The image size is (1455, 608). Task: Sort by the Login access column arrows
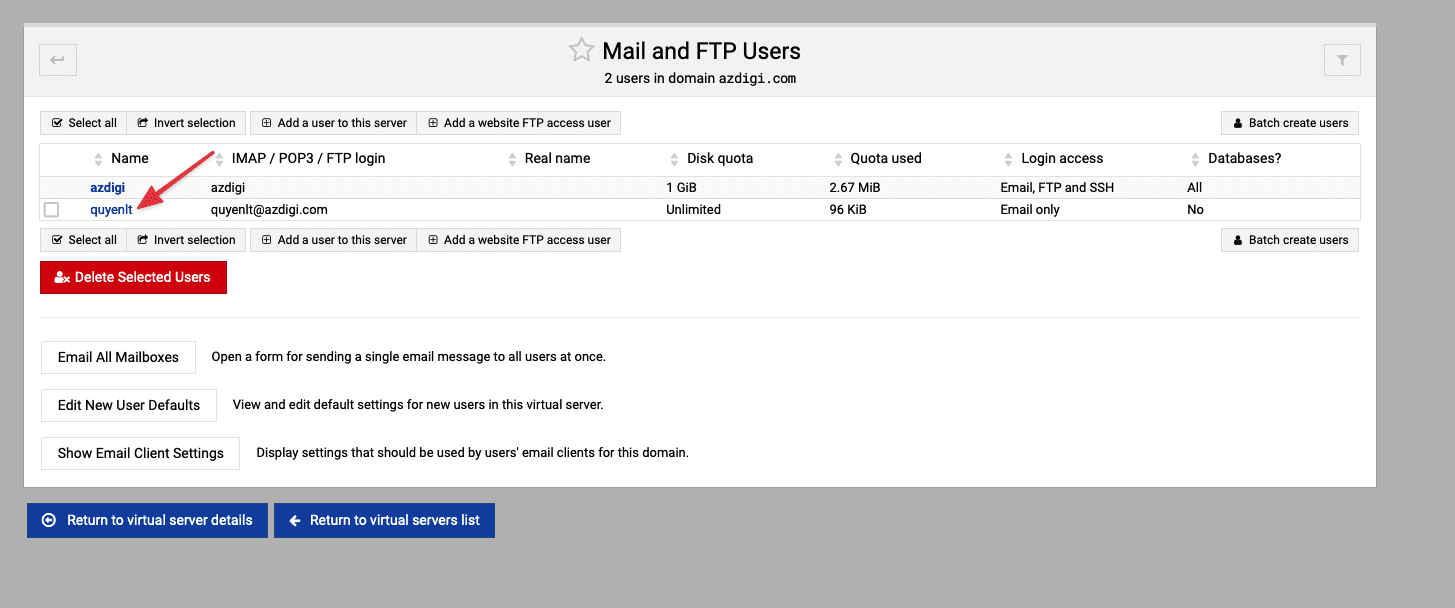point(1008,159)
